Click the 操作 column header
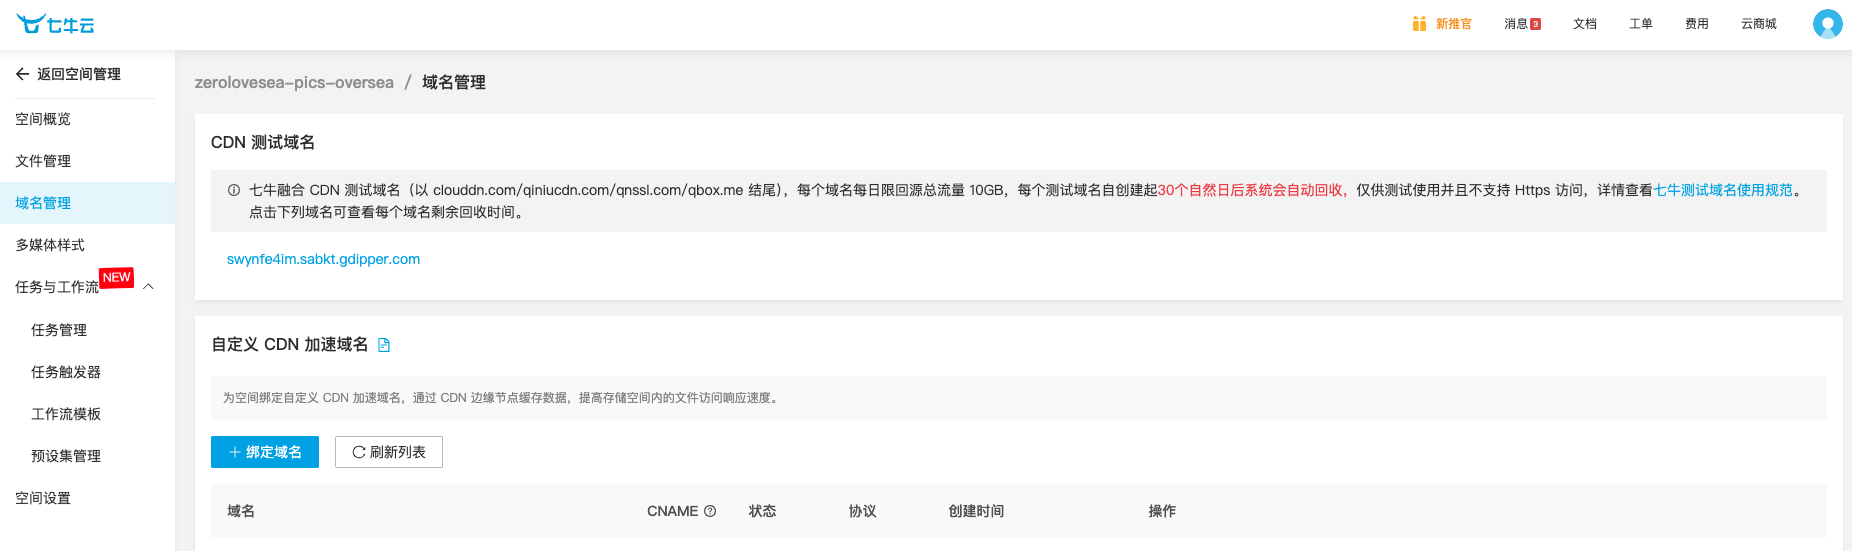This screenshot has width=1852, height=551. (x=1163, y=511)
